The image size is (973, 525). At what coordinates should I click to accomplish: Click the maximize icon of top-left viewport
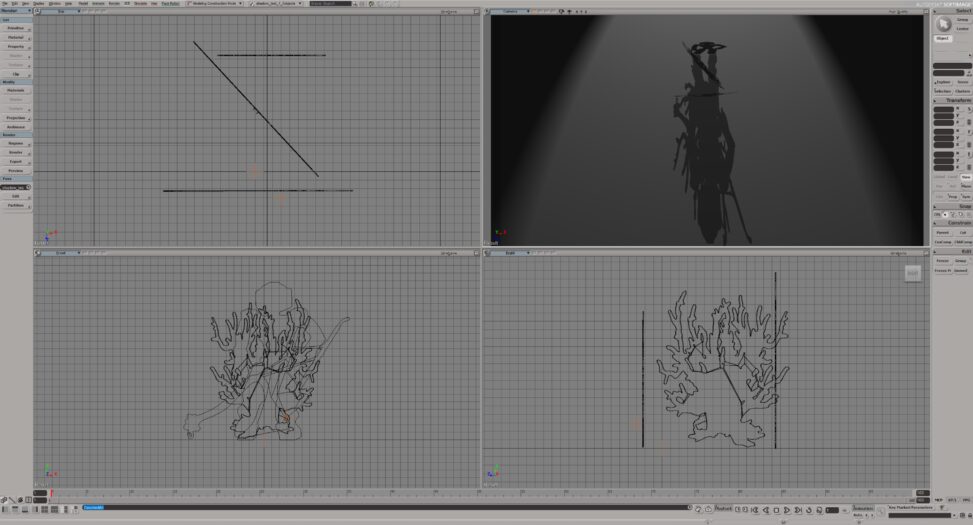(475, 11)
